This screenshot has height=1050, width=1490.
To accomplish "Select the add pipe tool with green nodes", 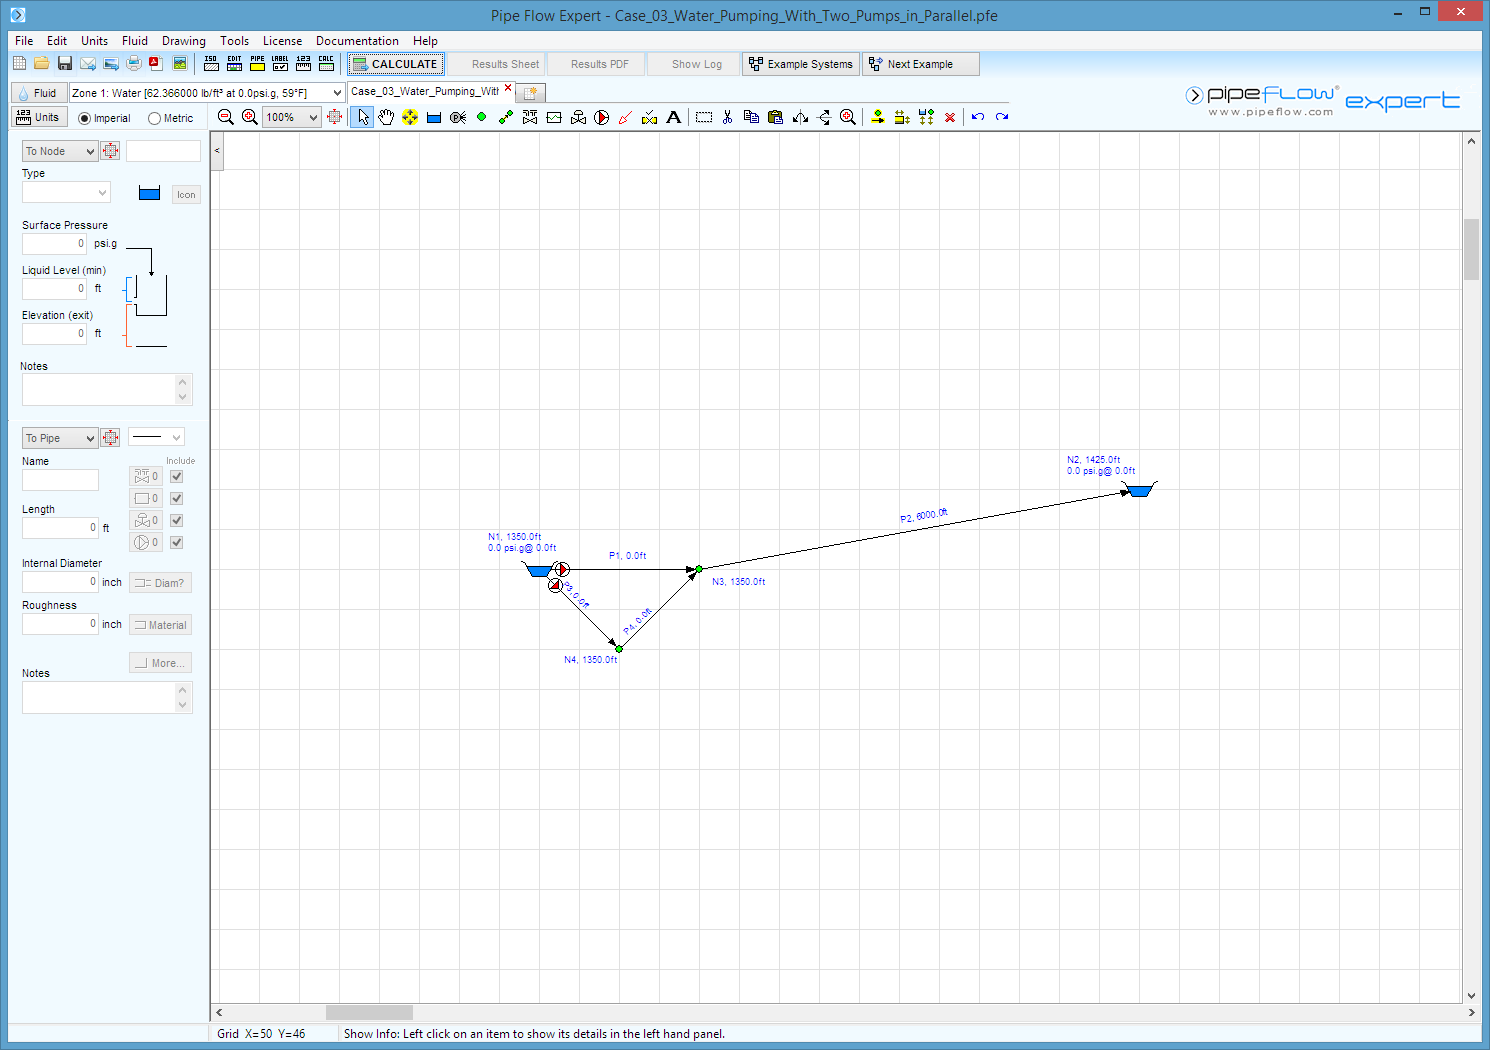I will [506, 117].
